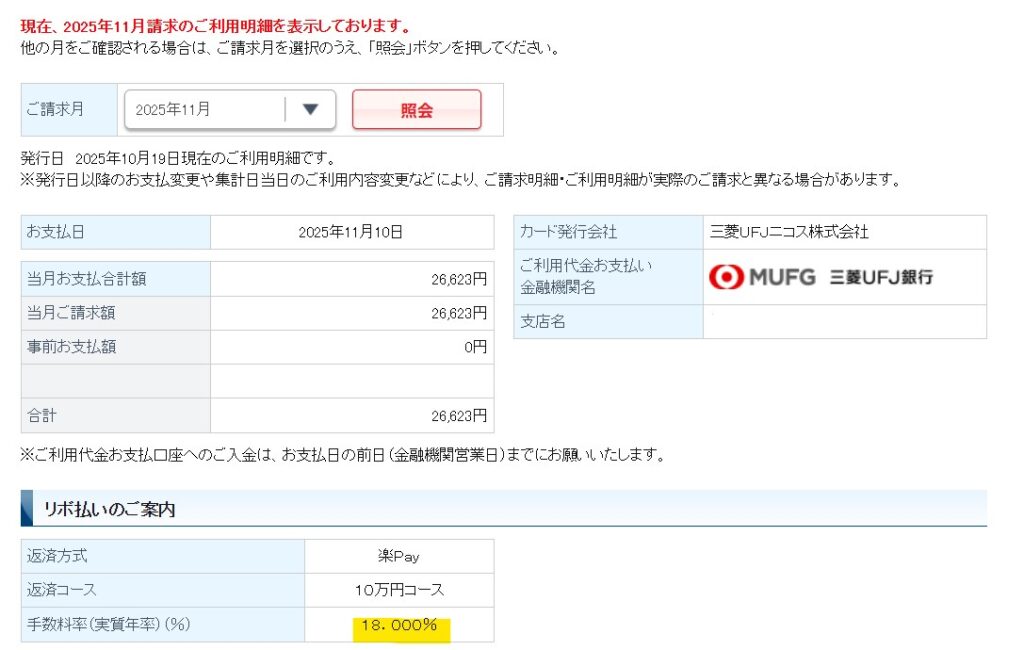Click the 合計 row total 26,623円

point(459,415)
